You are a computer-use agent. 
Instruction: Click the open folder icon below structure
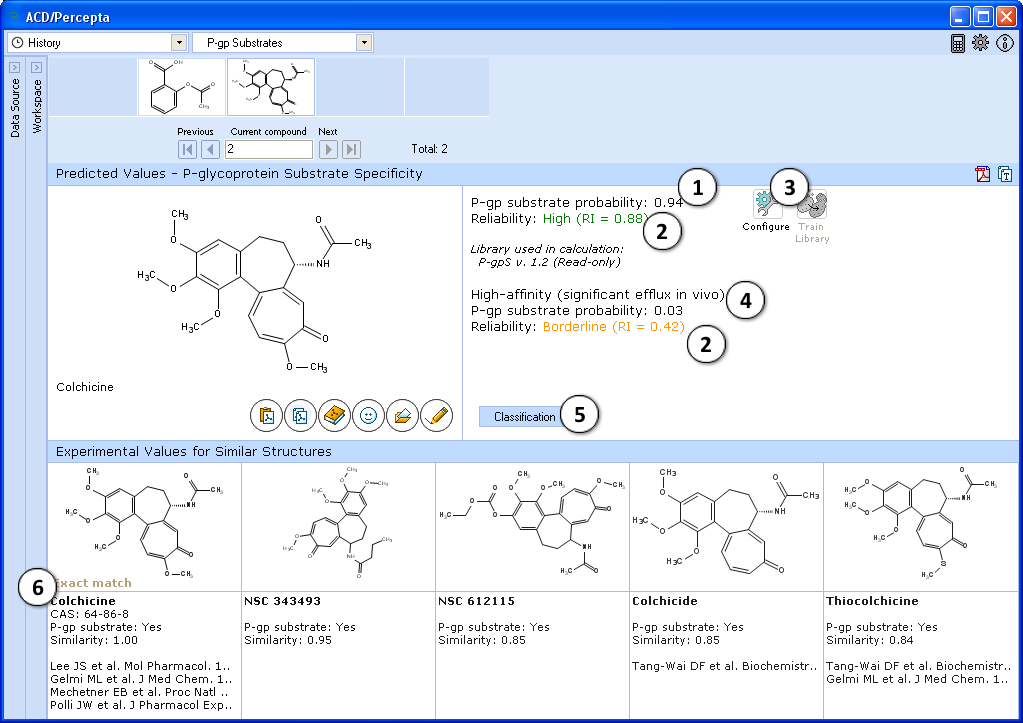(x=403, y=414)
